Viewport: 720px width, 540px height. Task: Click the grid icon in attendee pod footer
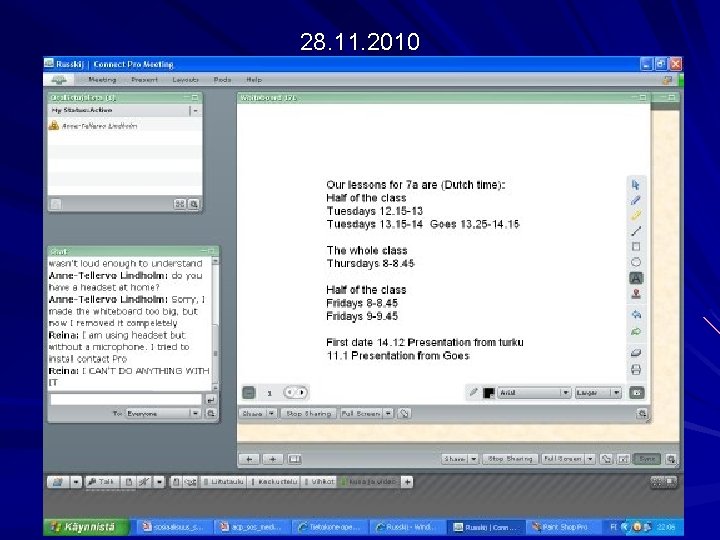[180, 204]
